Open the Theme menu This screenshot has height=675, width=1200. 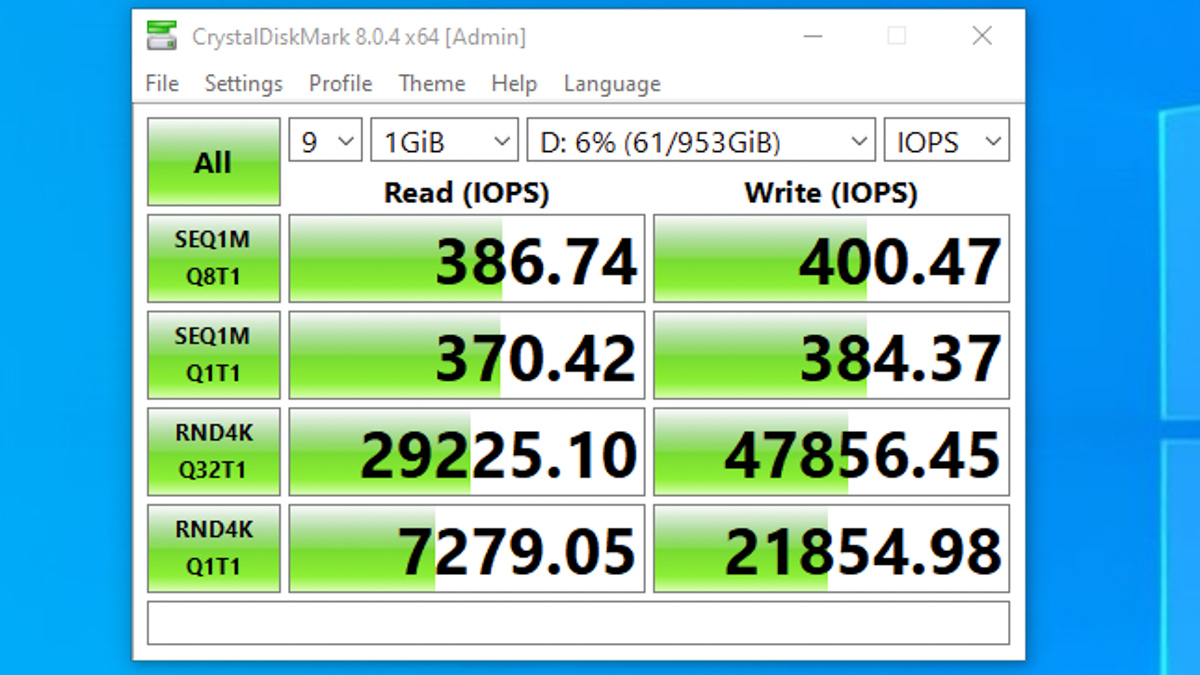coord(432,84)
